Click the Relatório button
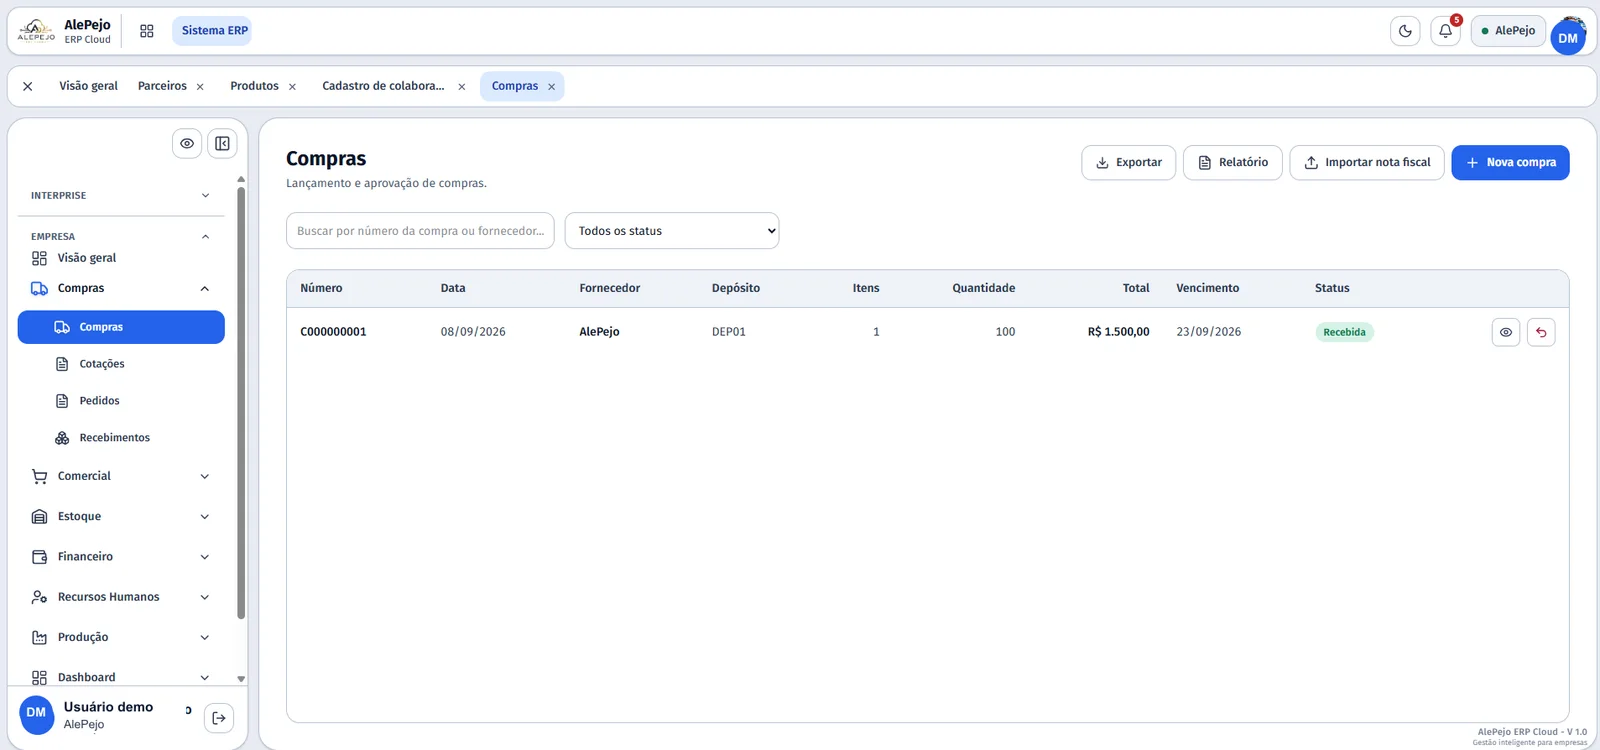1600x750 pixels. tap(1232, 163)
